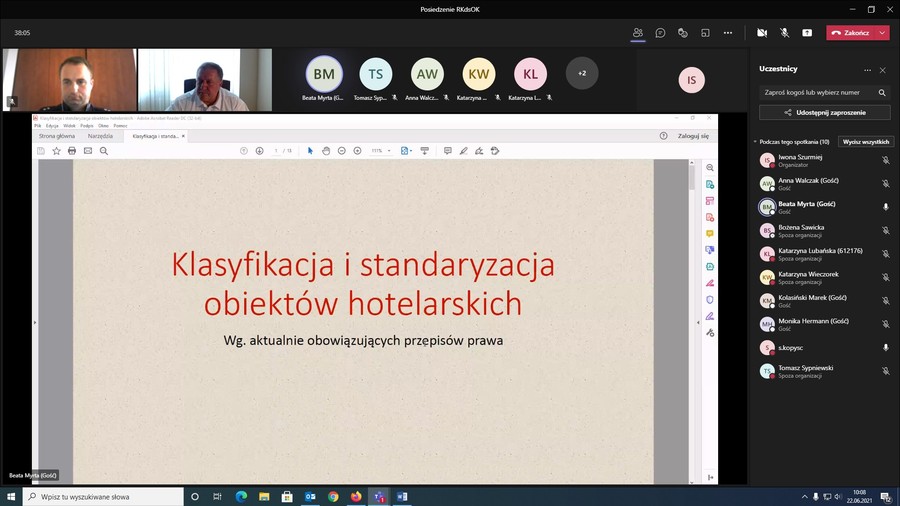The image size is (900, 506).
Task: Select Beata Myrta in participants list
Action: [x=806, y=207]
